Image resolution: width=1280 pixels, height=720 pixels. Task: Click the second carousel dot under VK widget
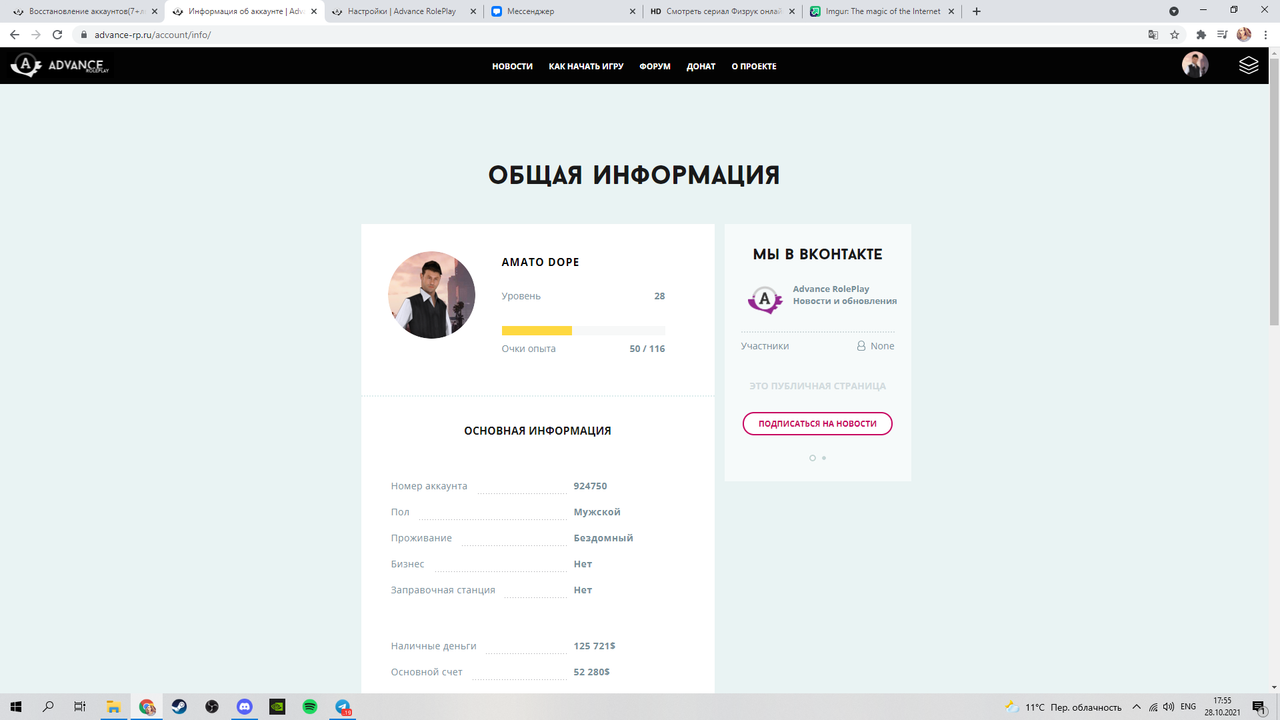824,457
